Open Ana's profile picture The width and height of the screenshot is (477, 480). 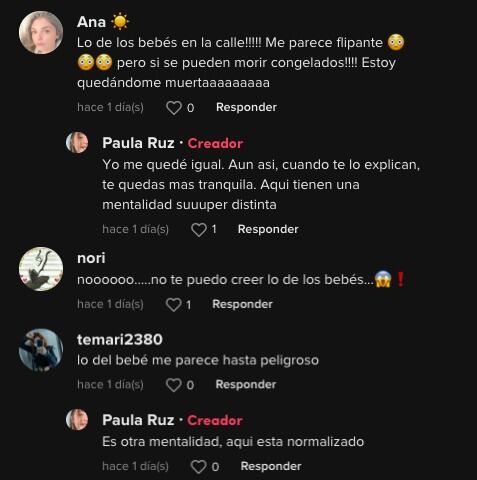point(41,32)
